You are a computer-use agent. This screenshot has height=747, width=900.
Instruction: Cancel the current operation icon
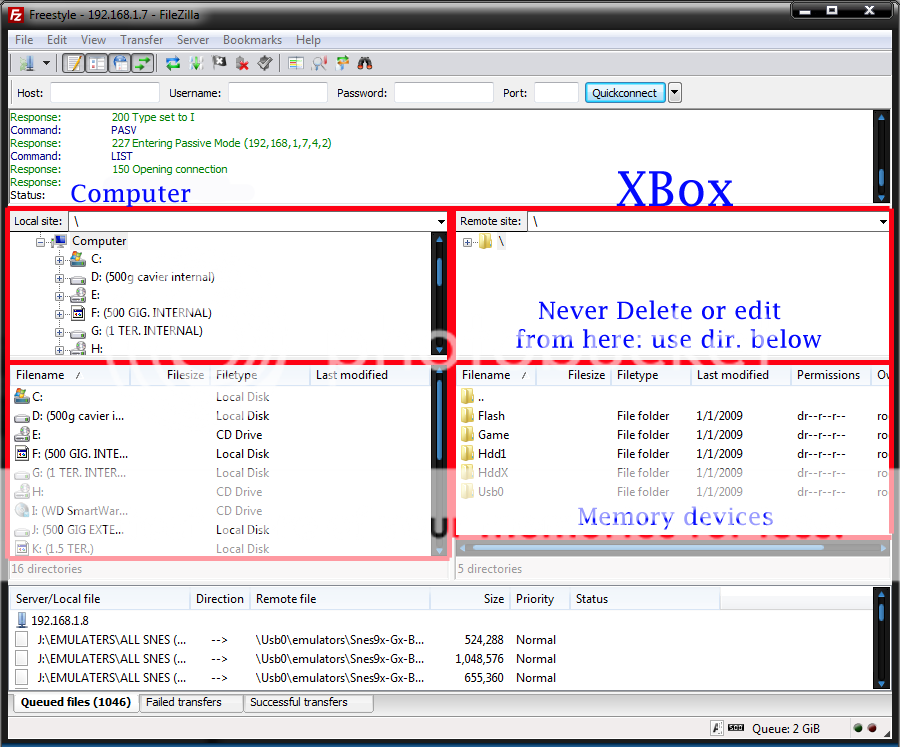click(x=219, y=63)
